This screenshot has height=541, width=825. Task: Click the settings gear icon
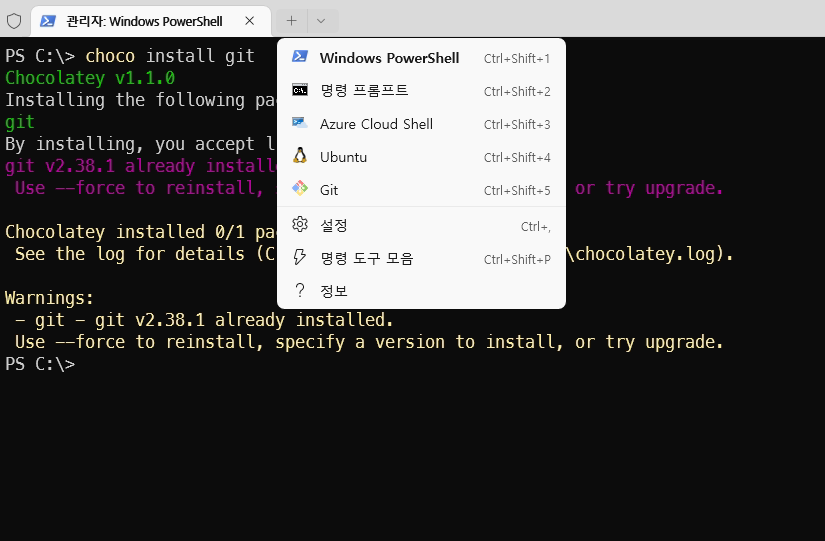coord(300,224)
